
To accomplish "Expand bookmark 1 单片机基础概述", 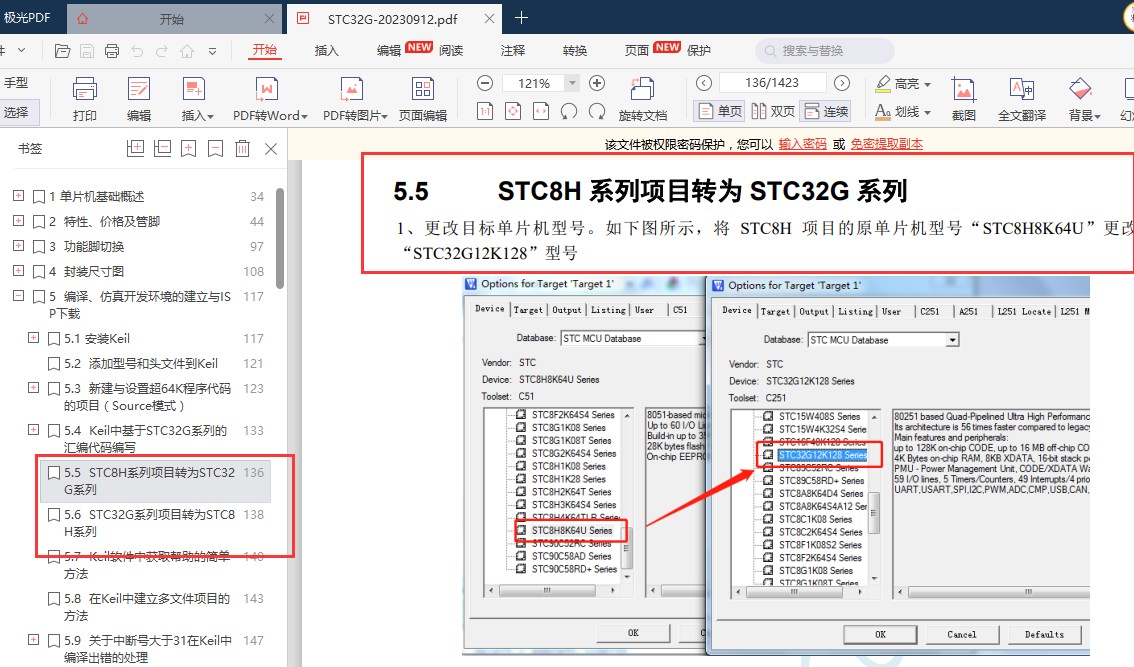I will [x=19, y=195].
